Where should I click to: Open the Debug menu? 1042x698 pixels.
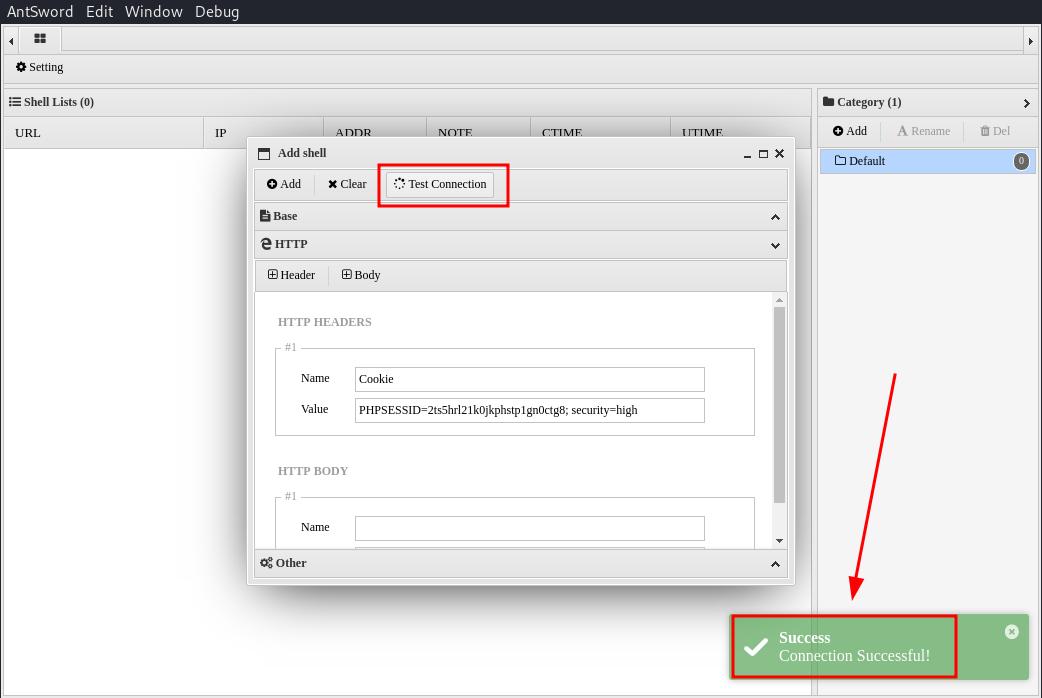217,11
